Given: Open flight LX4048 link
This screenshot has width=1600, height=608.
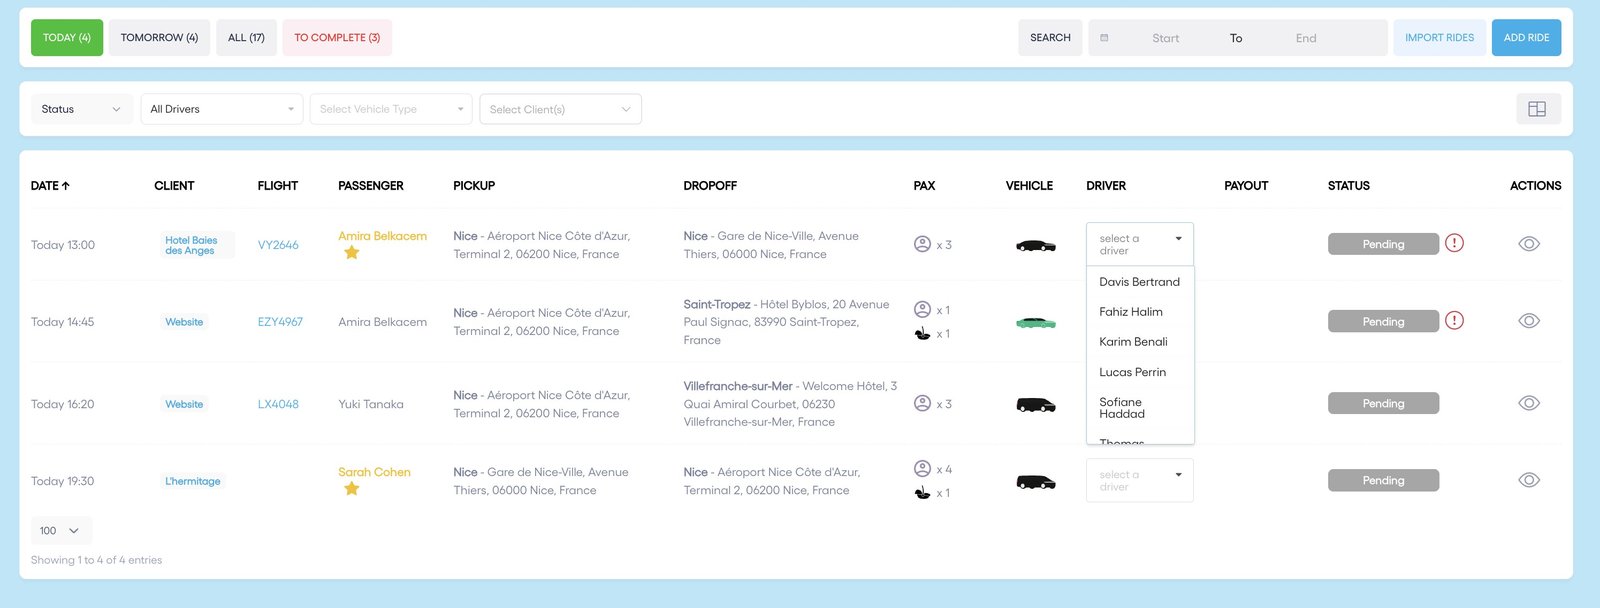Looking at the screenshot, I should point(278,404).
